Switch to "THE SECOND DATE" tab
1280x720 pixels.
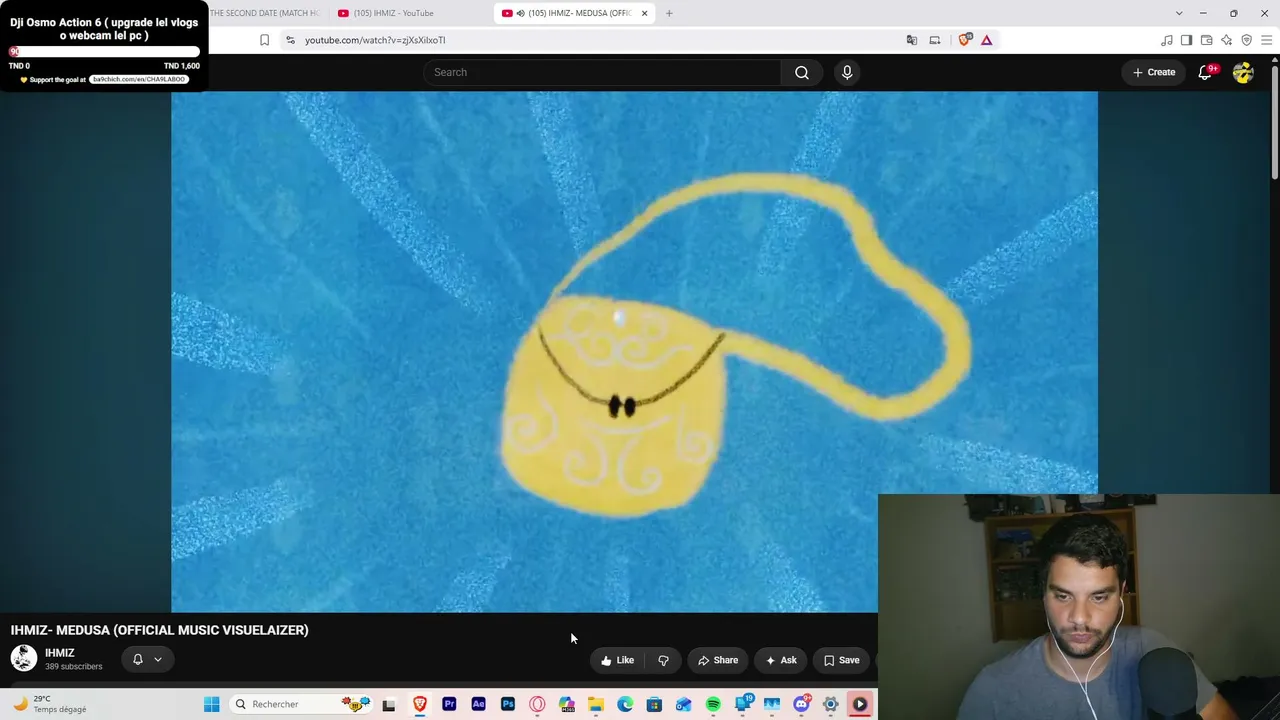tap(266, 13)
